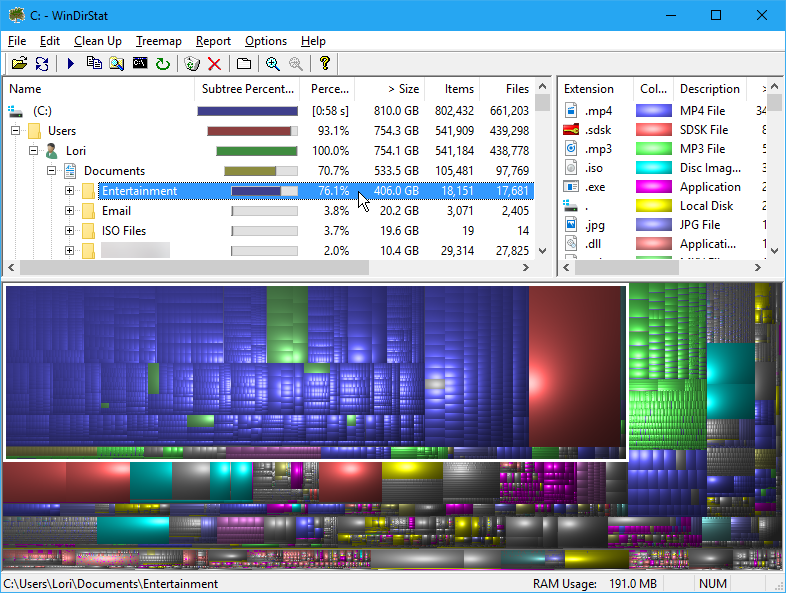
Task: Click the Zoom In magnifier icon
Action: click(x=272, y=63)
